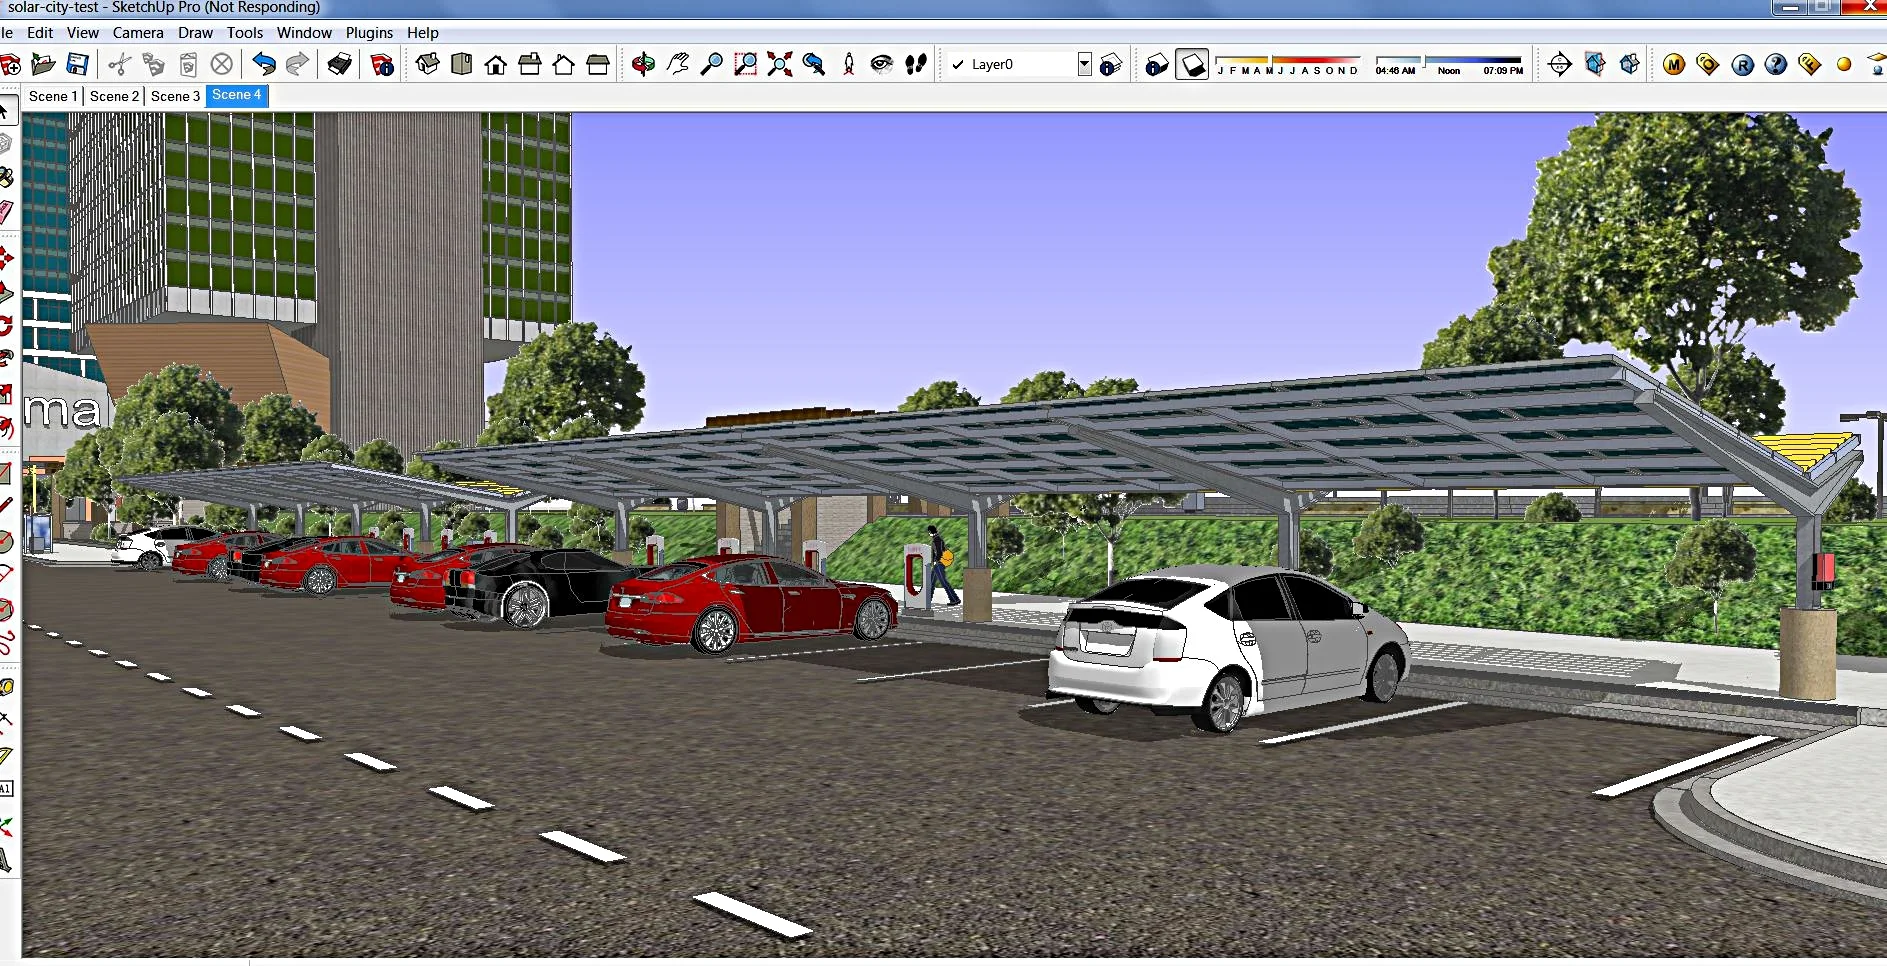Toggle Show/Hide Shadows button
Viewport: 1887px width, 966px height.
coord(1192,65)
